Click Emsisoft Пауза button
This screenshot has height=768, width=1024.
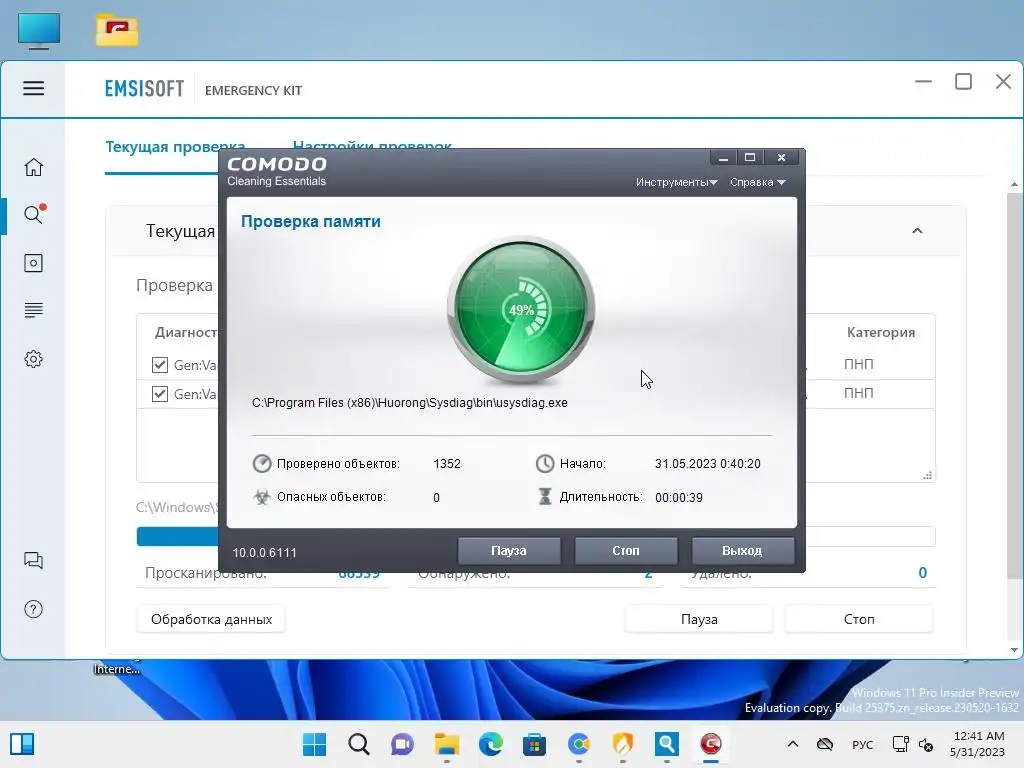(699, 619)
